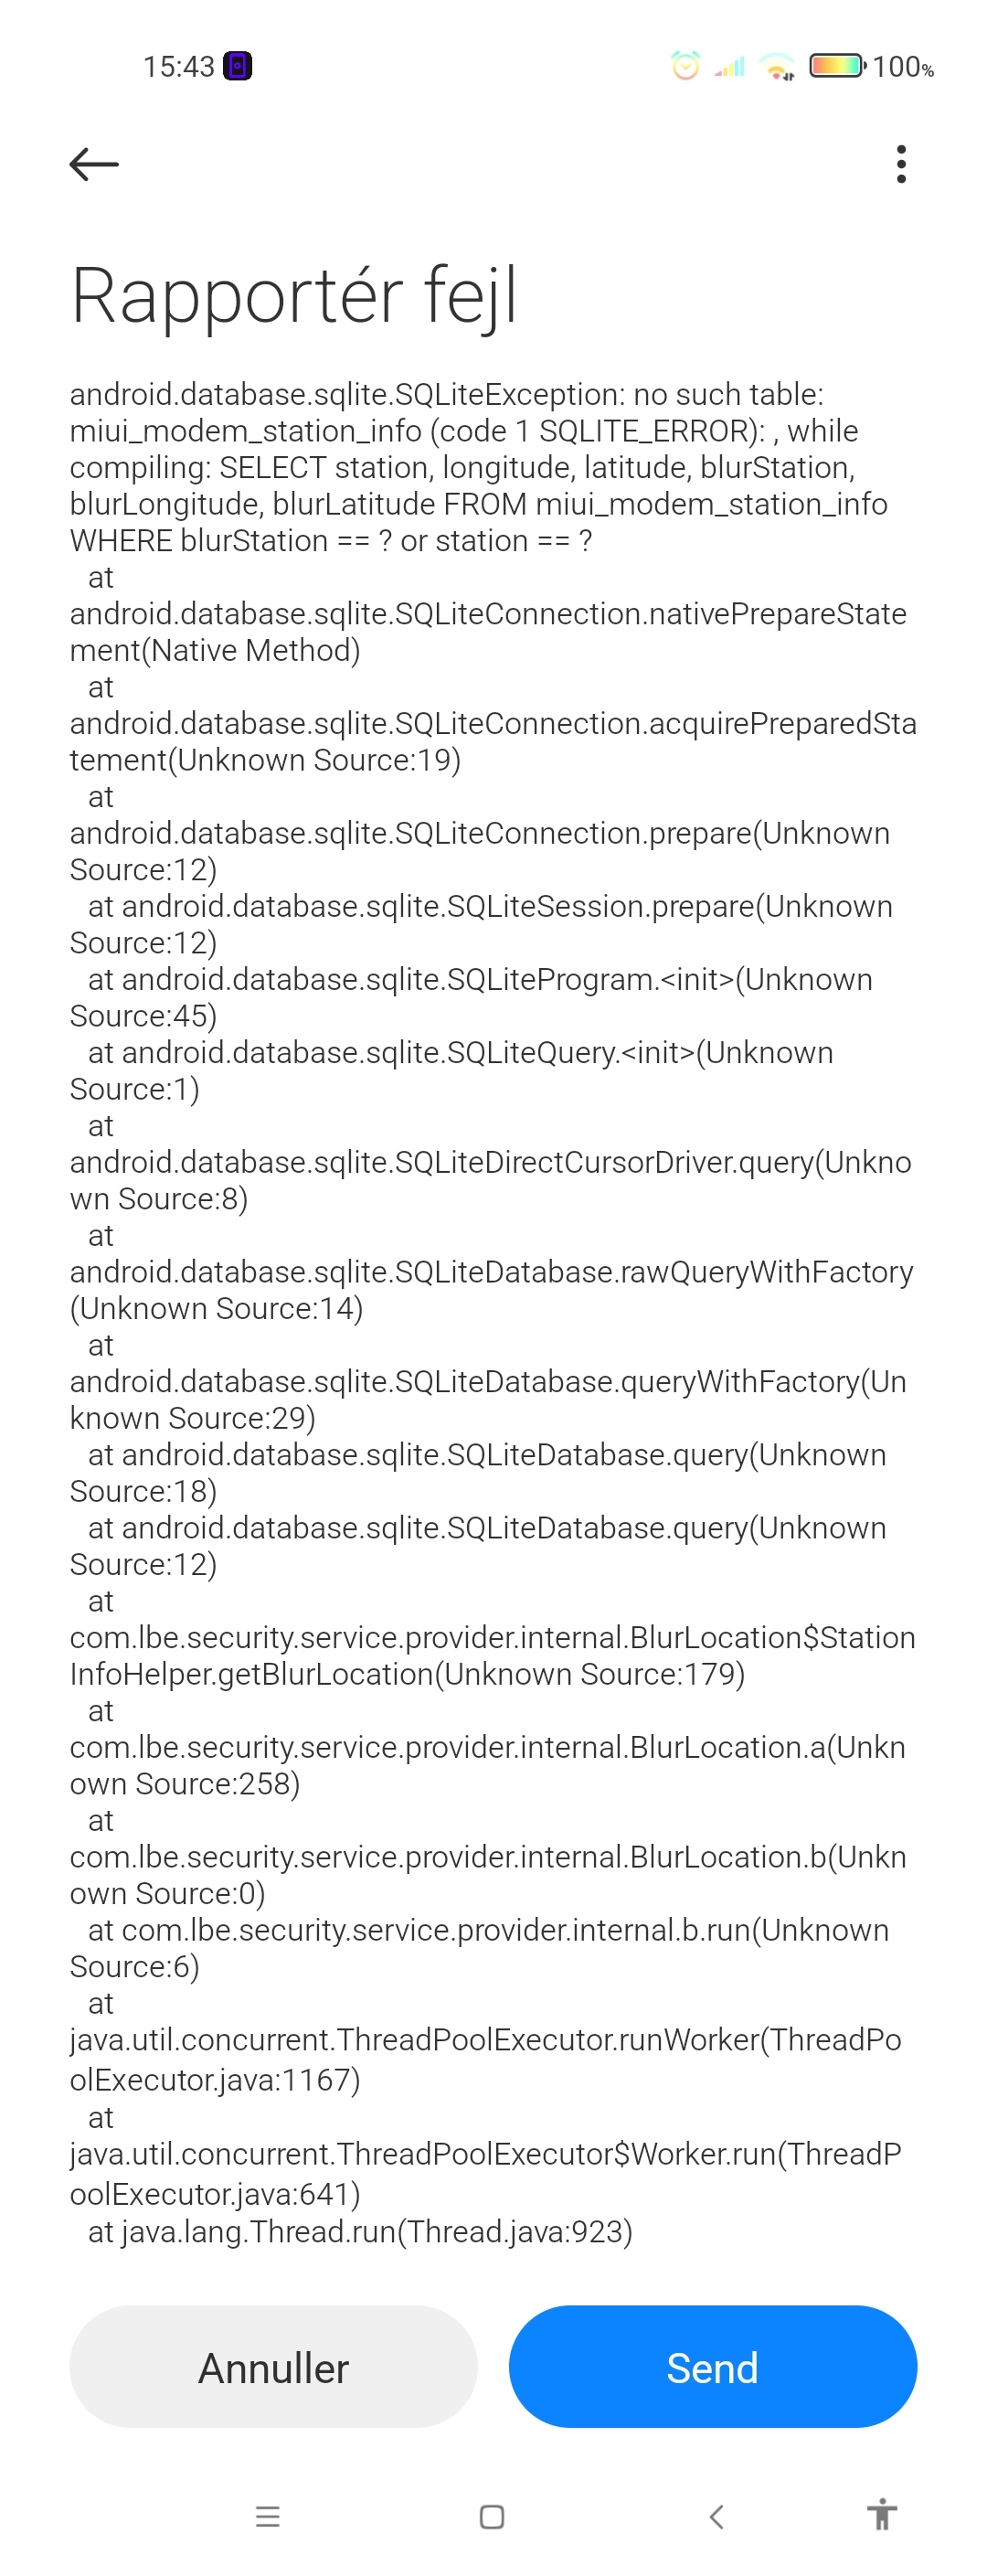Tap the battery indicator icon
Viewport: 987px width, 2576px height.
coord(837,66)
